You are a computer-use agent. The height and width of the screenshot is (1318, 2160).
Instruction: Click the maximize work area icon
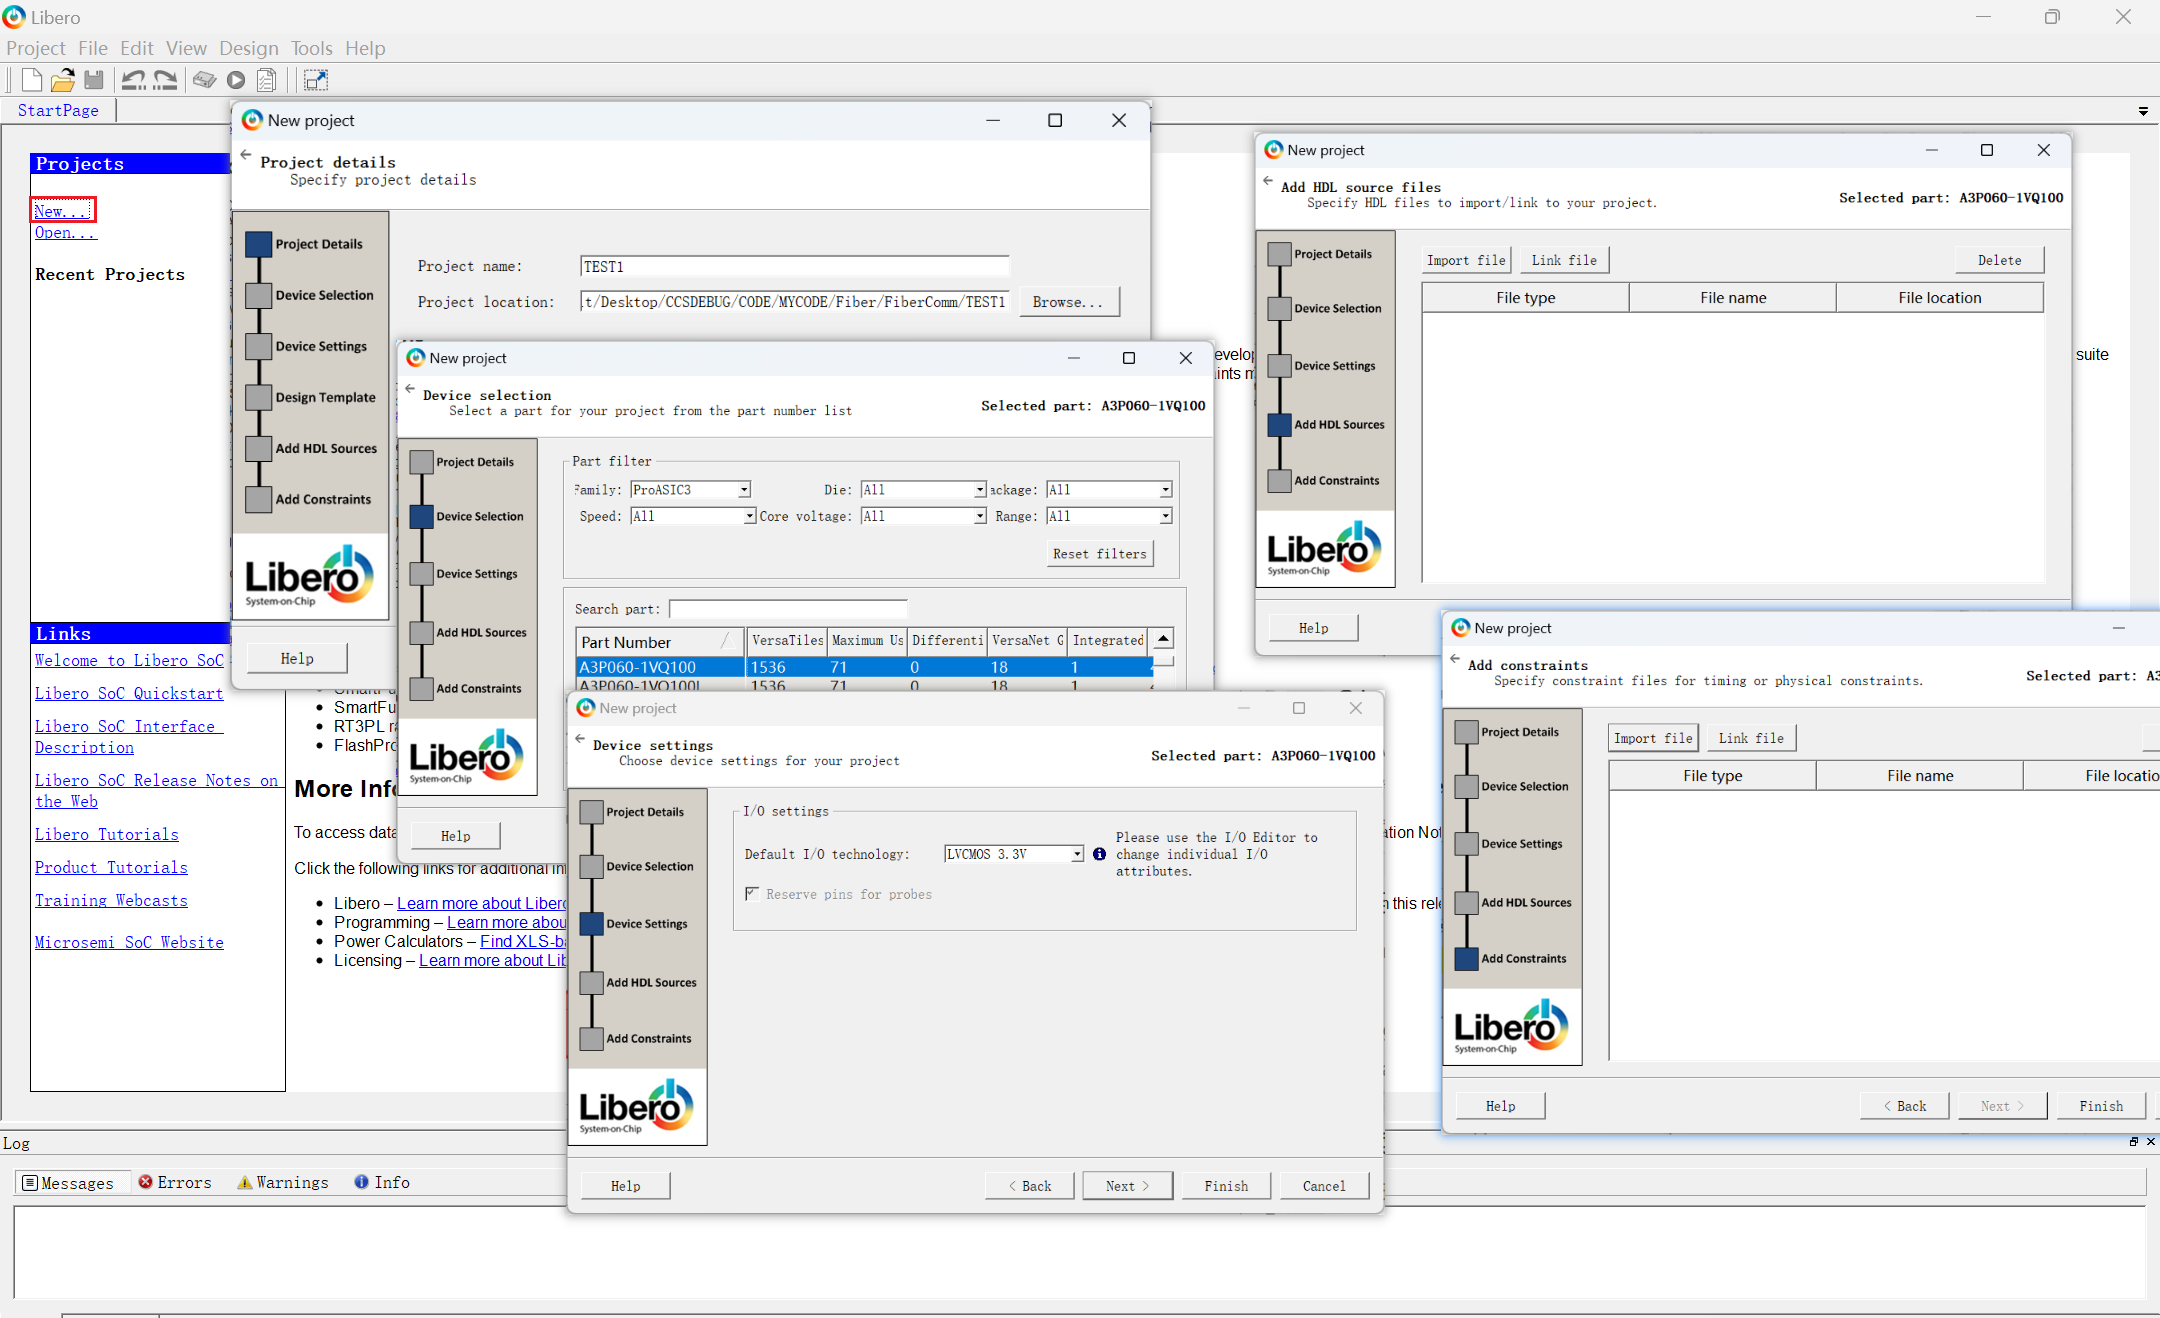316,80
